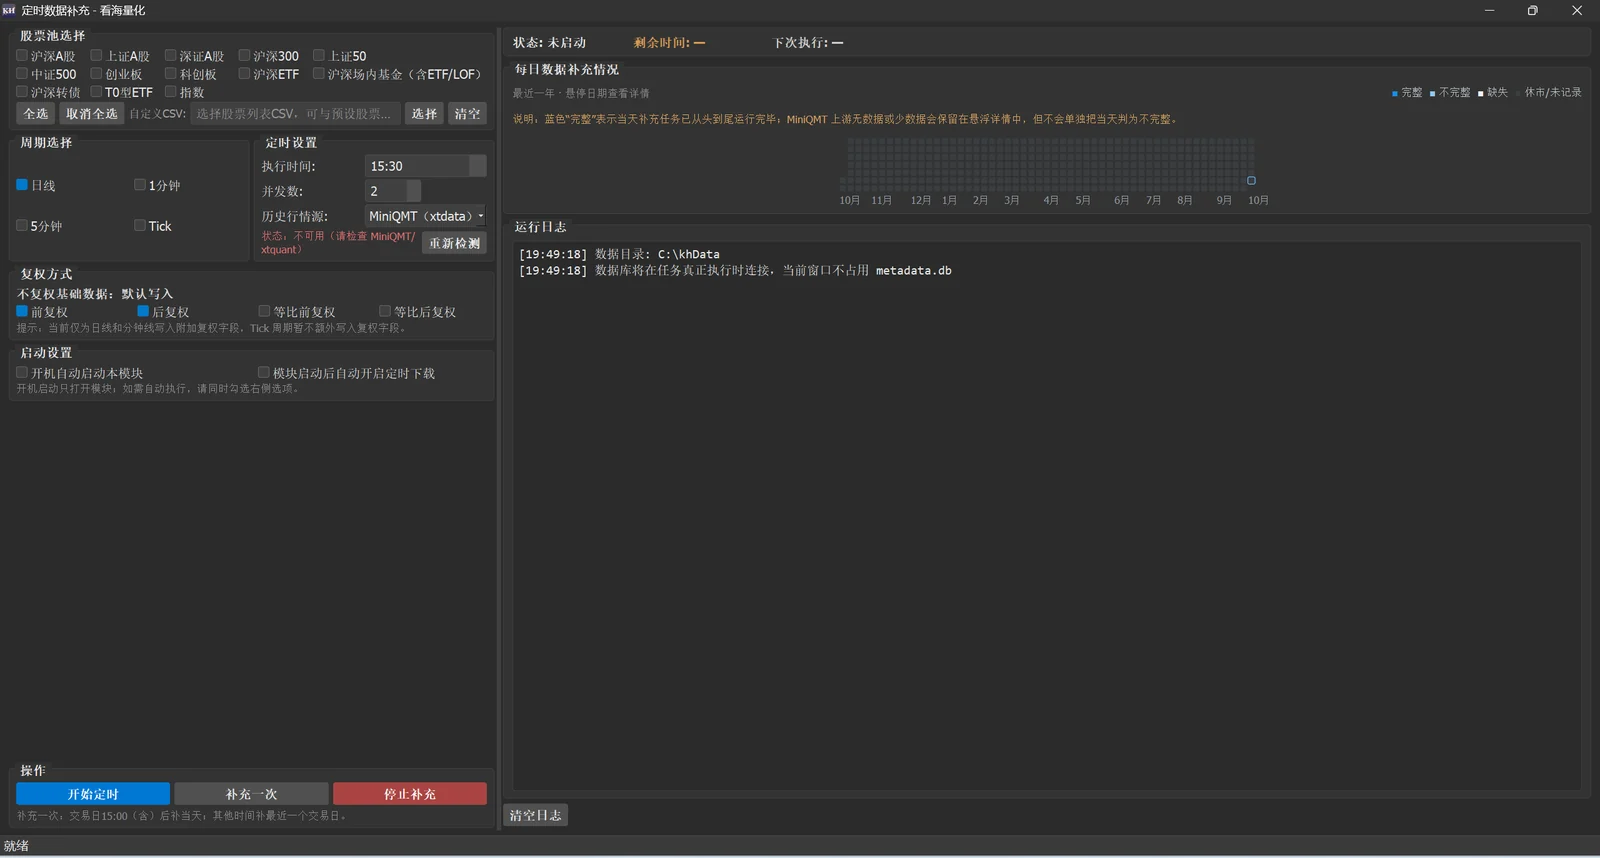The image size is (1600, 858).
Task: Enable the 1分钟 period checkbox
Action: click(x=140, y=185)
